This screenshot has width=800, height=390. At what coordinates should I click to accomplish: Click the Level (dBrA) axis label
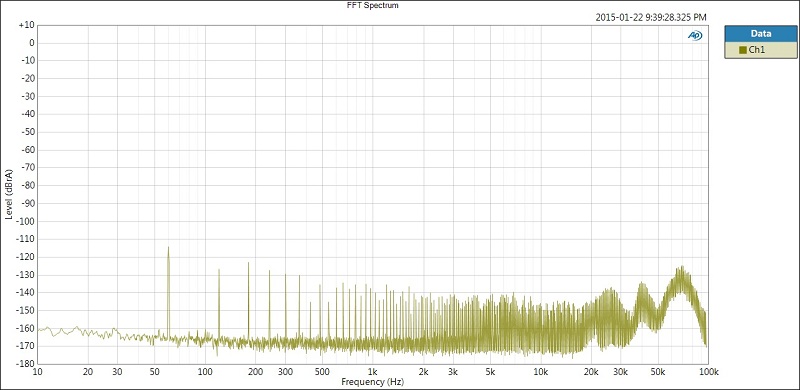point(8,194)
